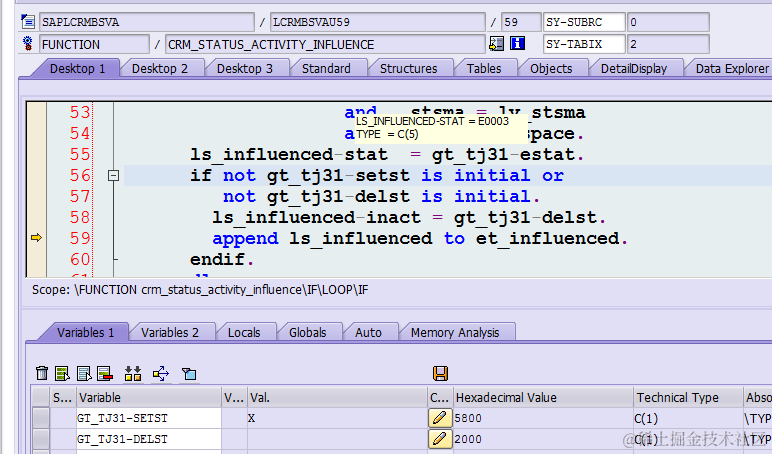Select the row marker for GT_TJ31-SETST
Screen dimensions: 772x454
coord(41,418)
